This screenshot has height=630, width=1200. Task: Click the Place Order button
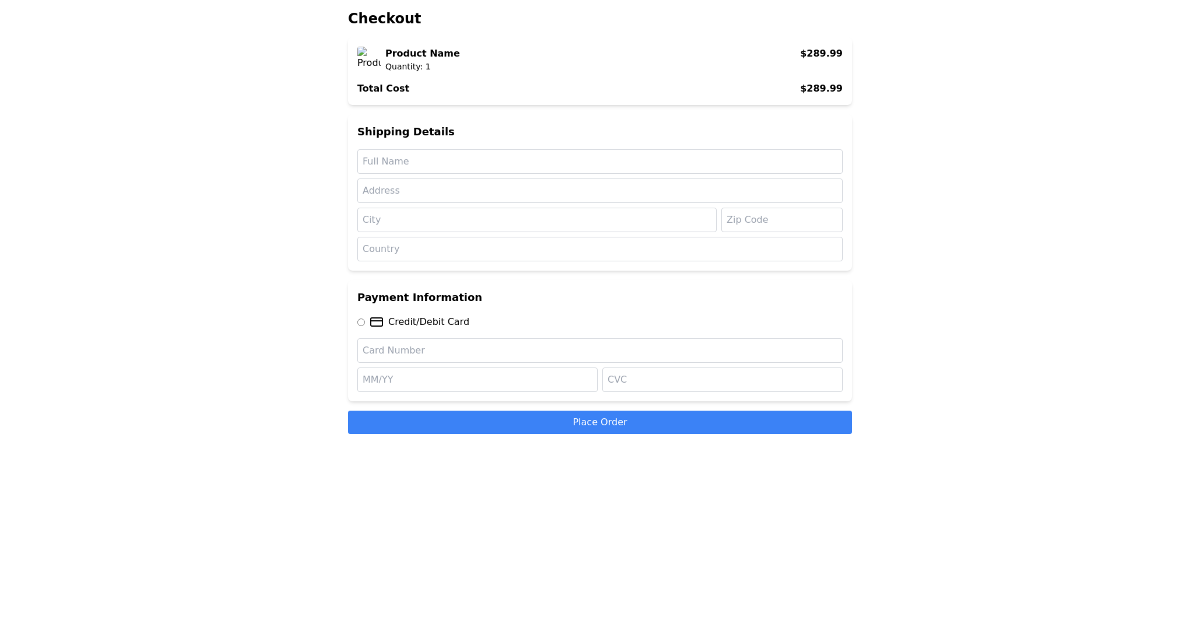tap(600, 422)
